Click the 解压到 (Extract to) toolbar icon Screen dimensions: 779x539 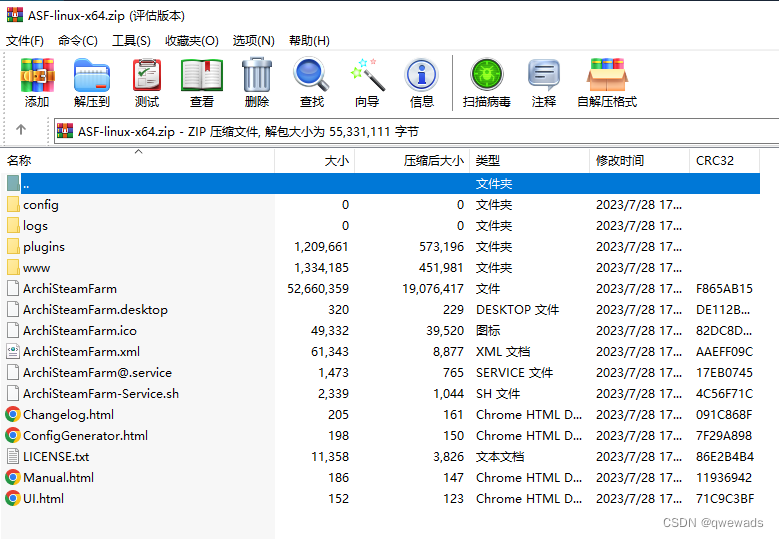91,75
